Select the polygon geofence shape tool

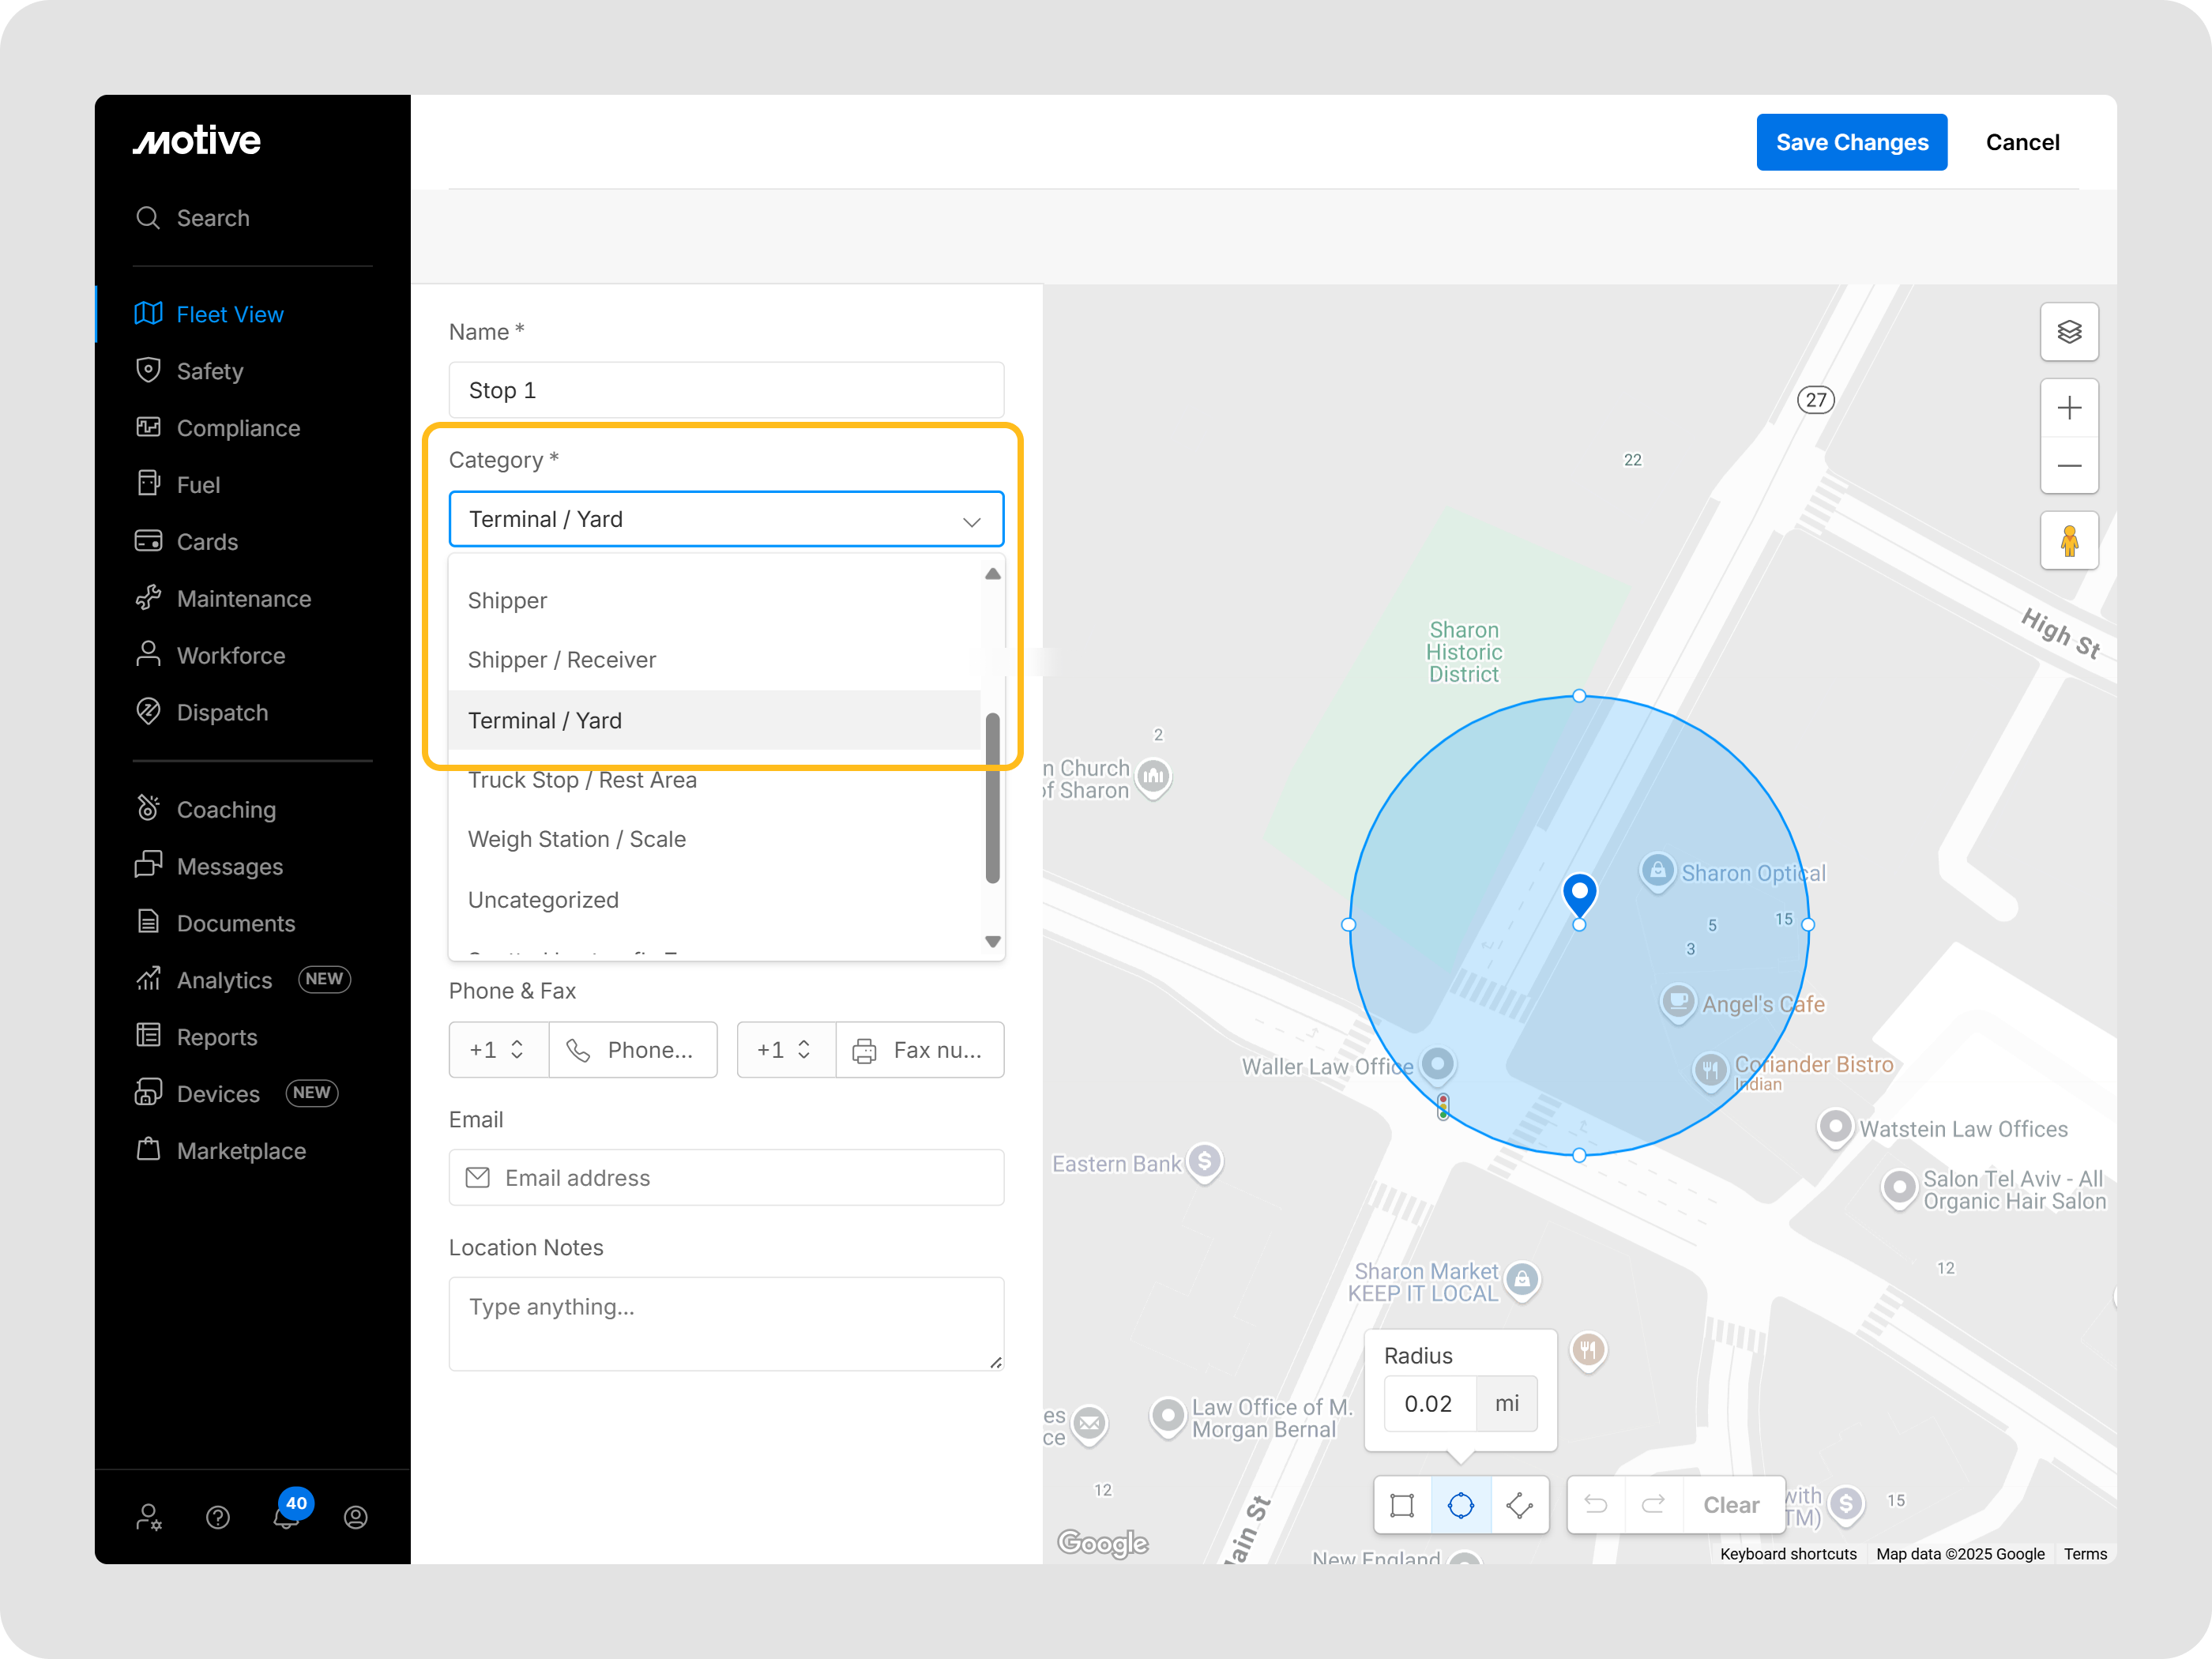point(1520,1505)
